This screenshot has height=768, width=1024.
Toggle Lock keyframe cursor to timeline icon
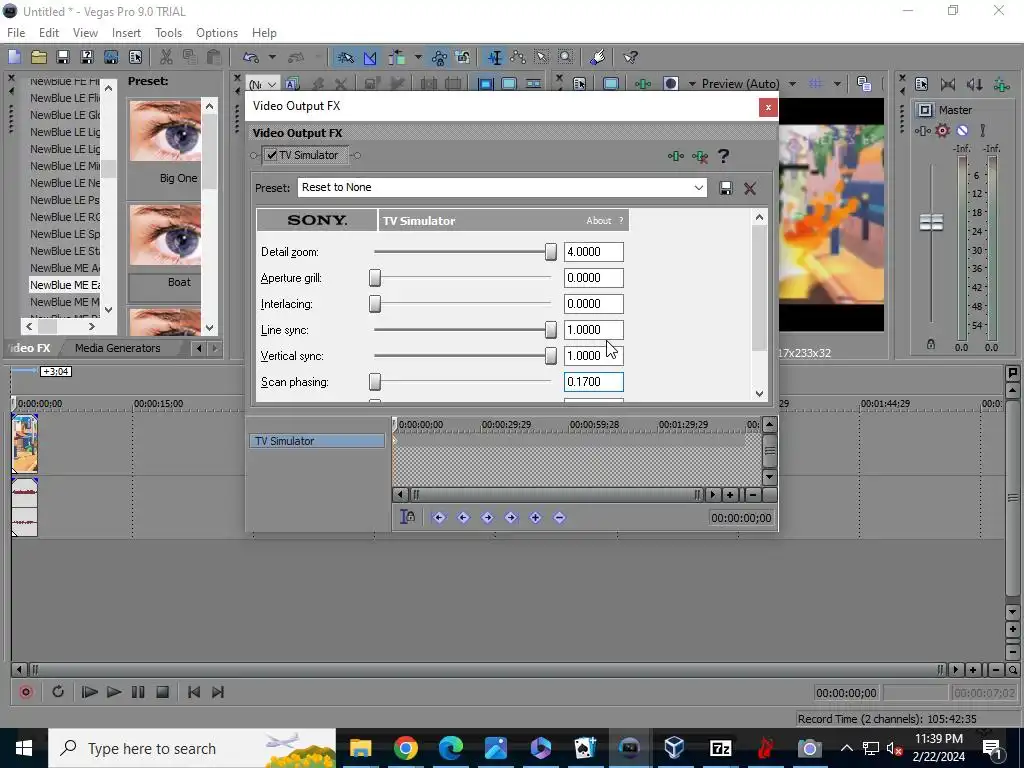408,517
